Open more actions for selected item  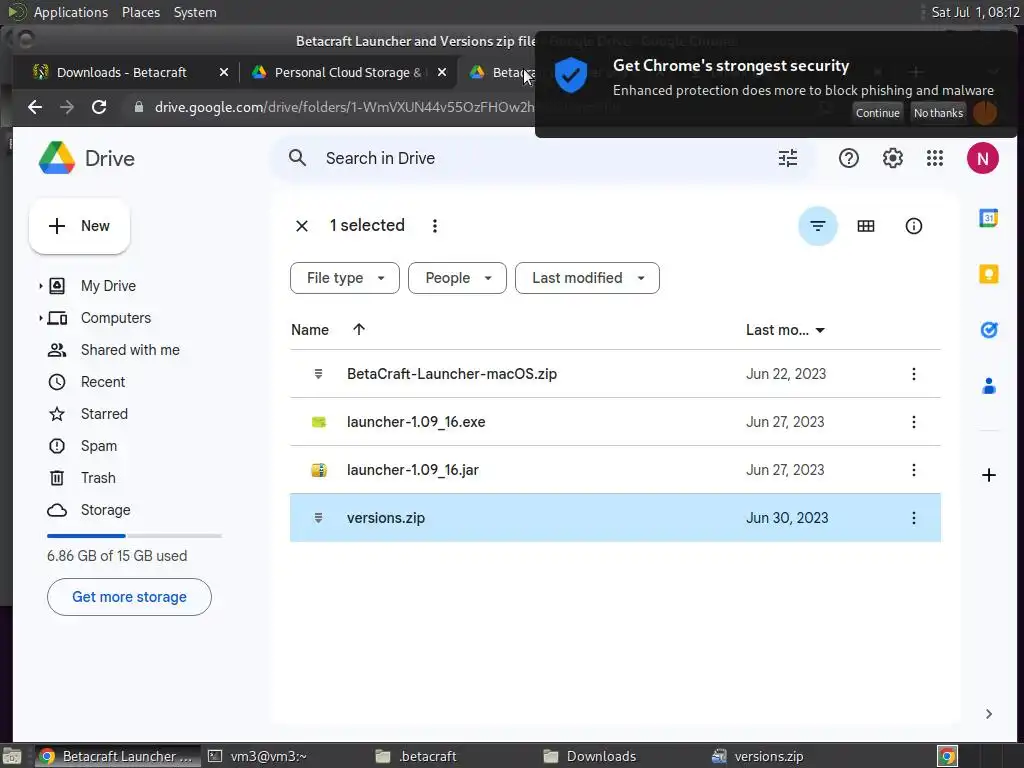coord(434,226)
